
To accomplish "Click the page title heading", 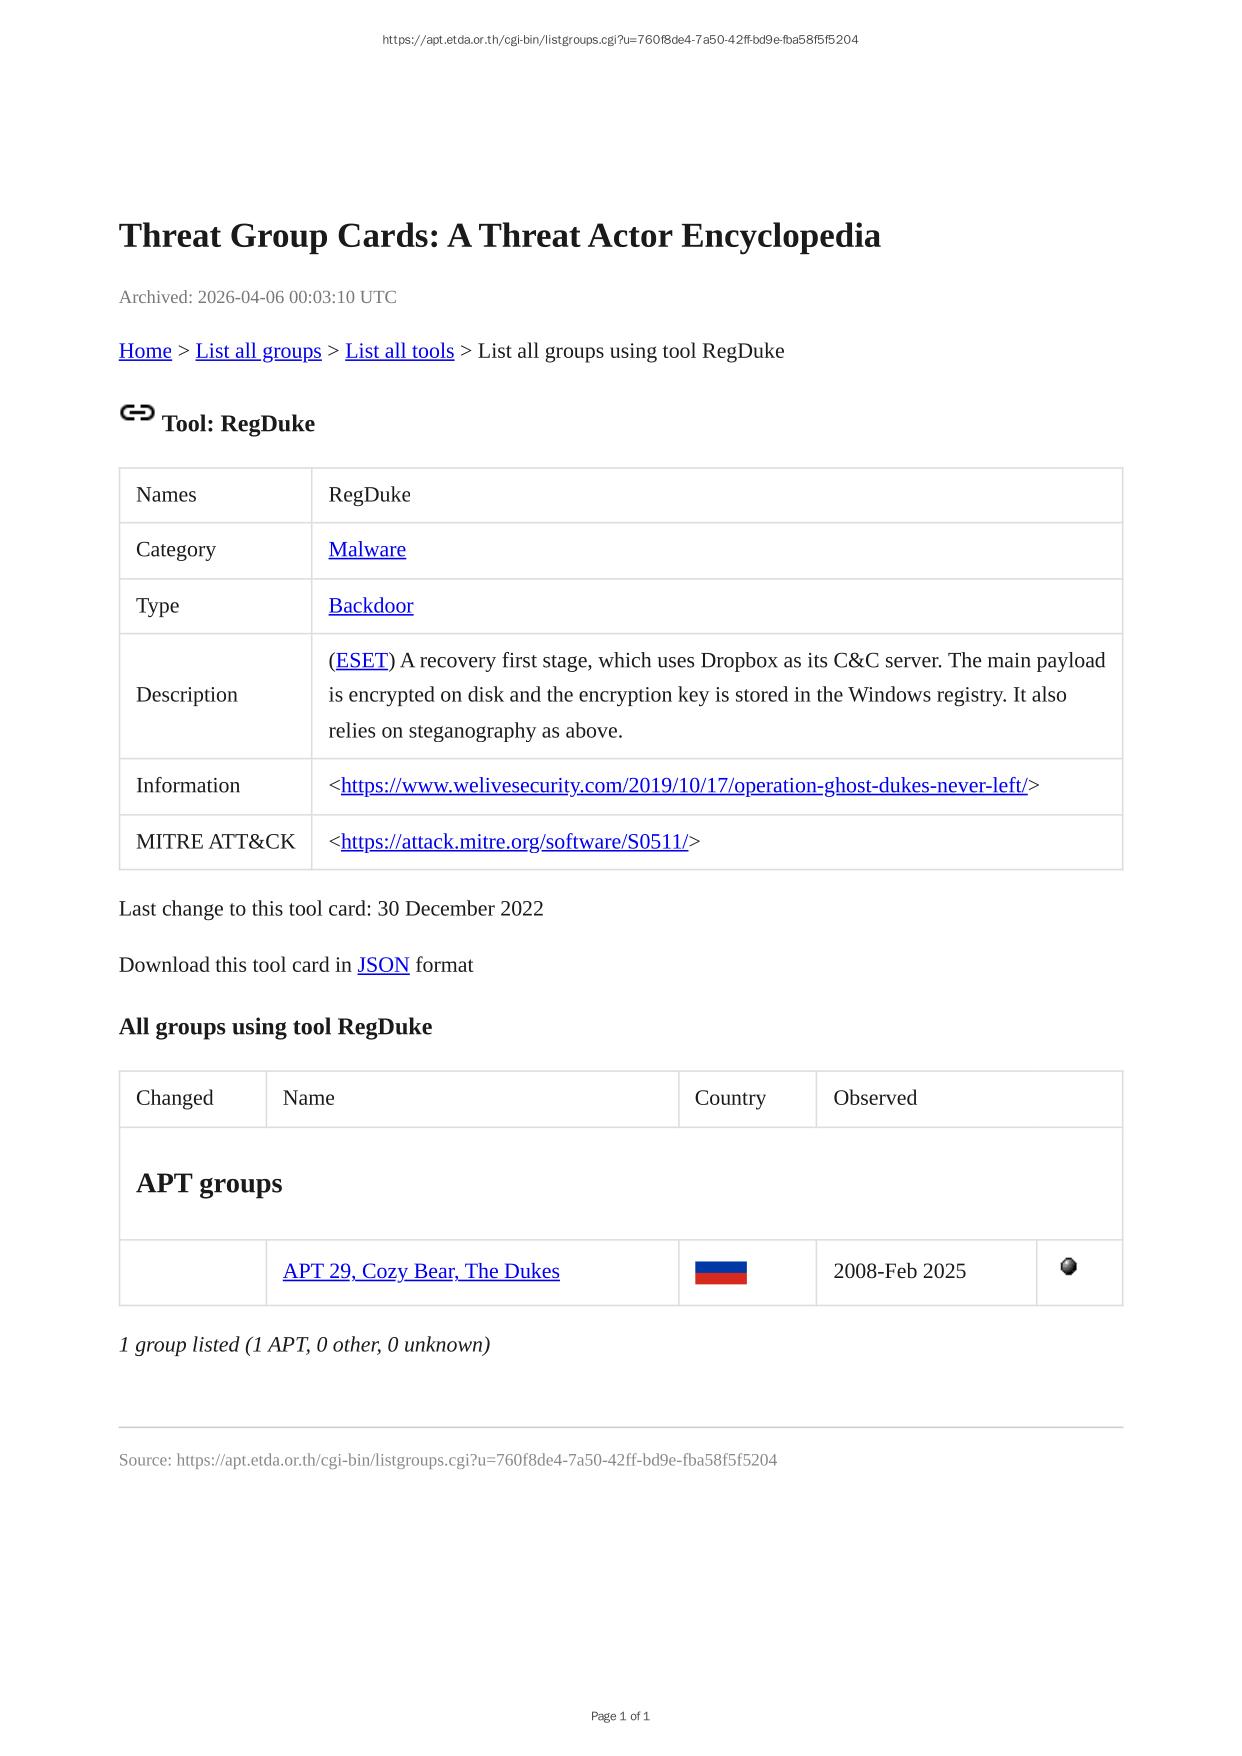I will 500,236.
